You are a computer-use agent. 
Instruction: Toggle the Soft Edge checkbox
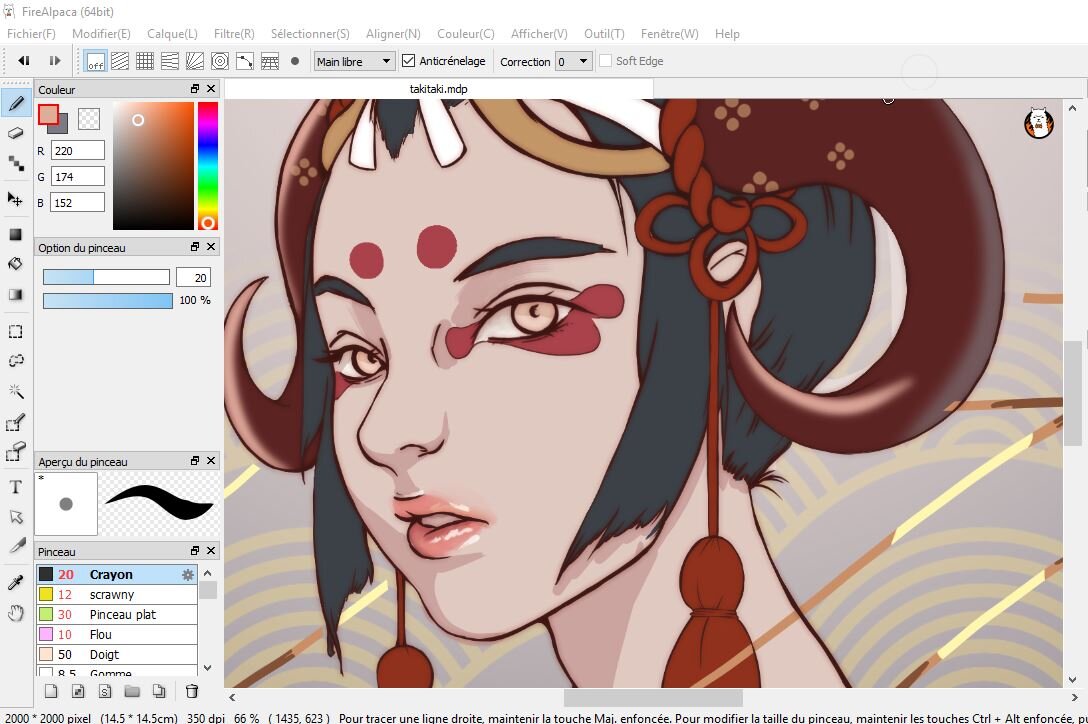tap(605, 61)
